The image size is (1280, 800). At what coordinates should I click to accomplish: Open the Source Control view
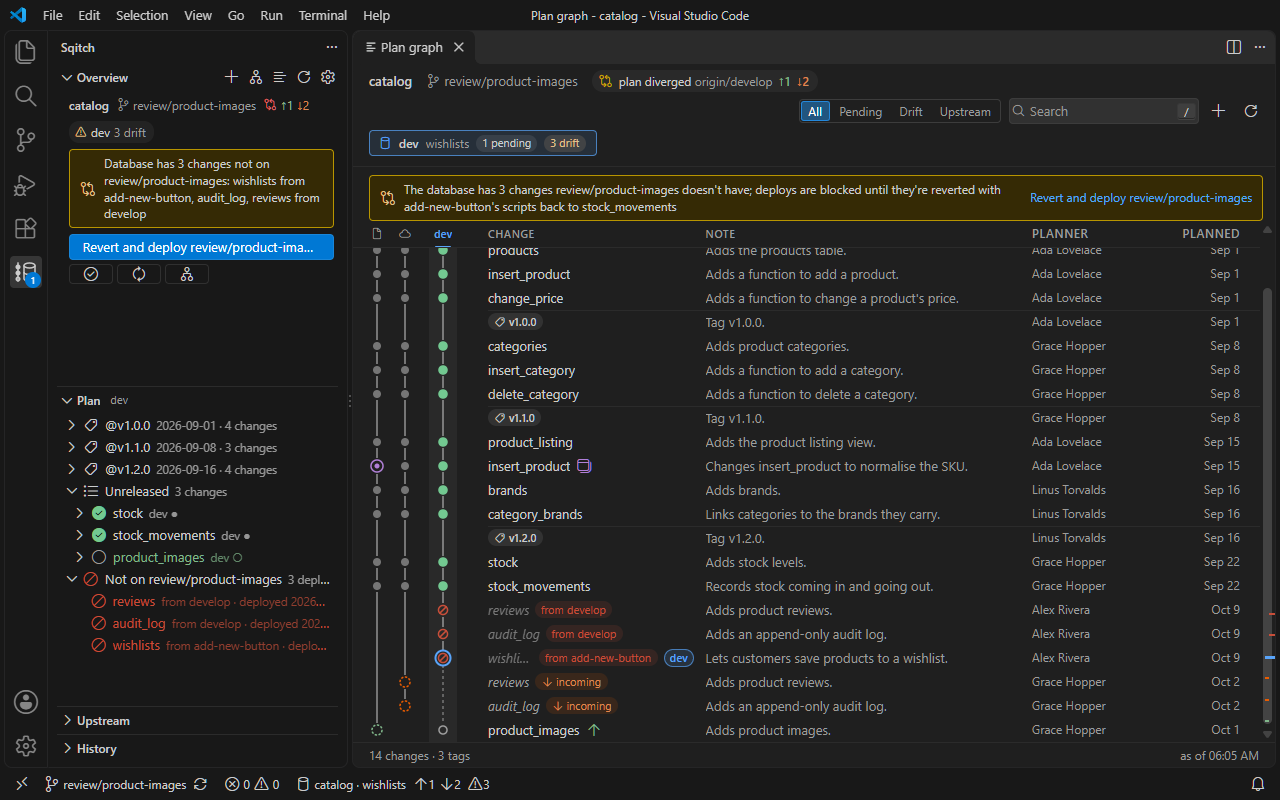click(x=26, y=140)
